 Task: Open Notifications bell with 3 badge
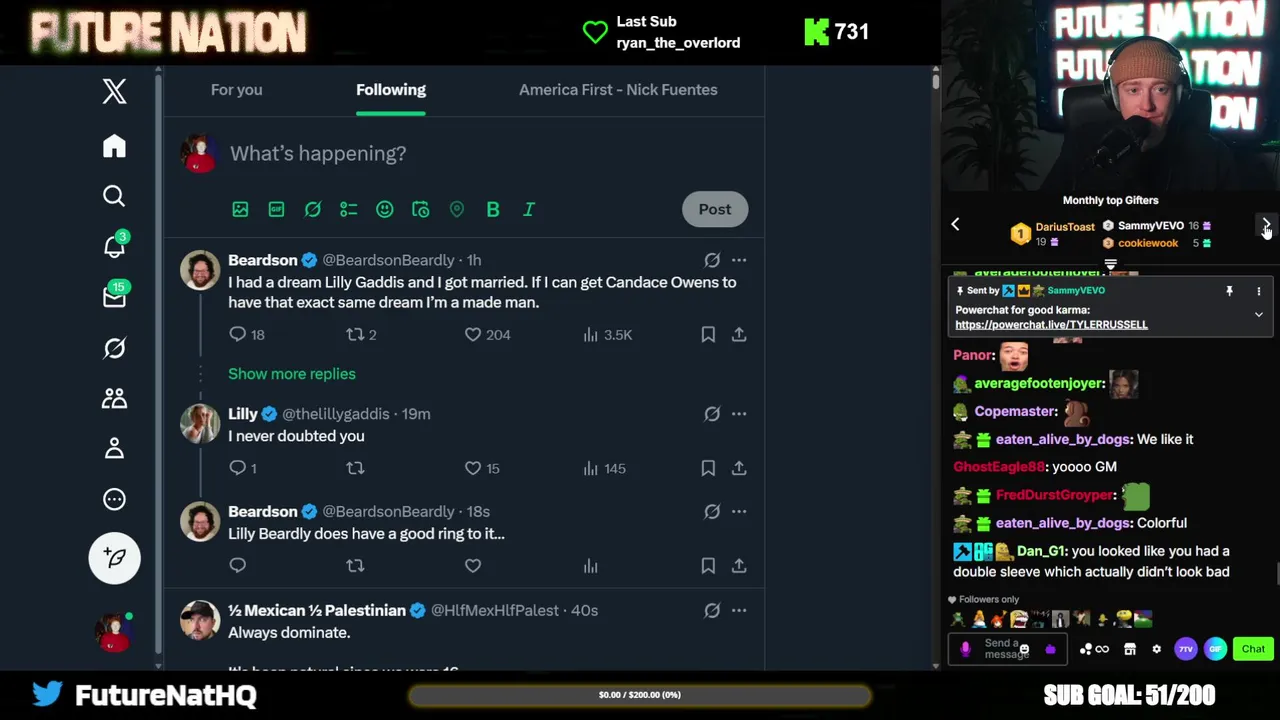(115, 245)
